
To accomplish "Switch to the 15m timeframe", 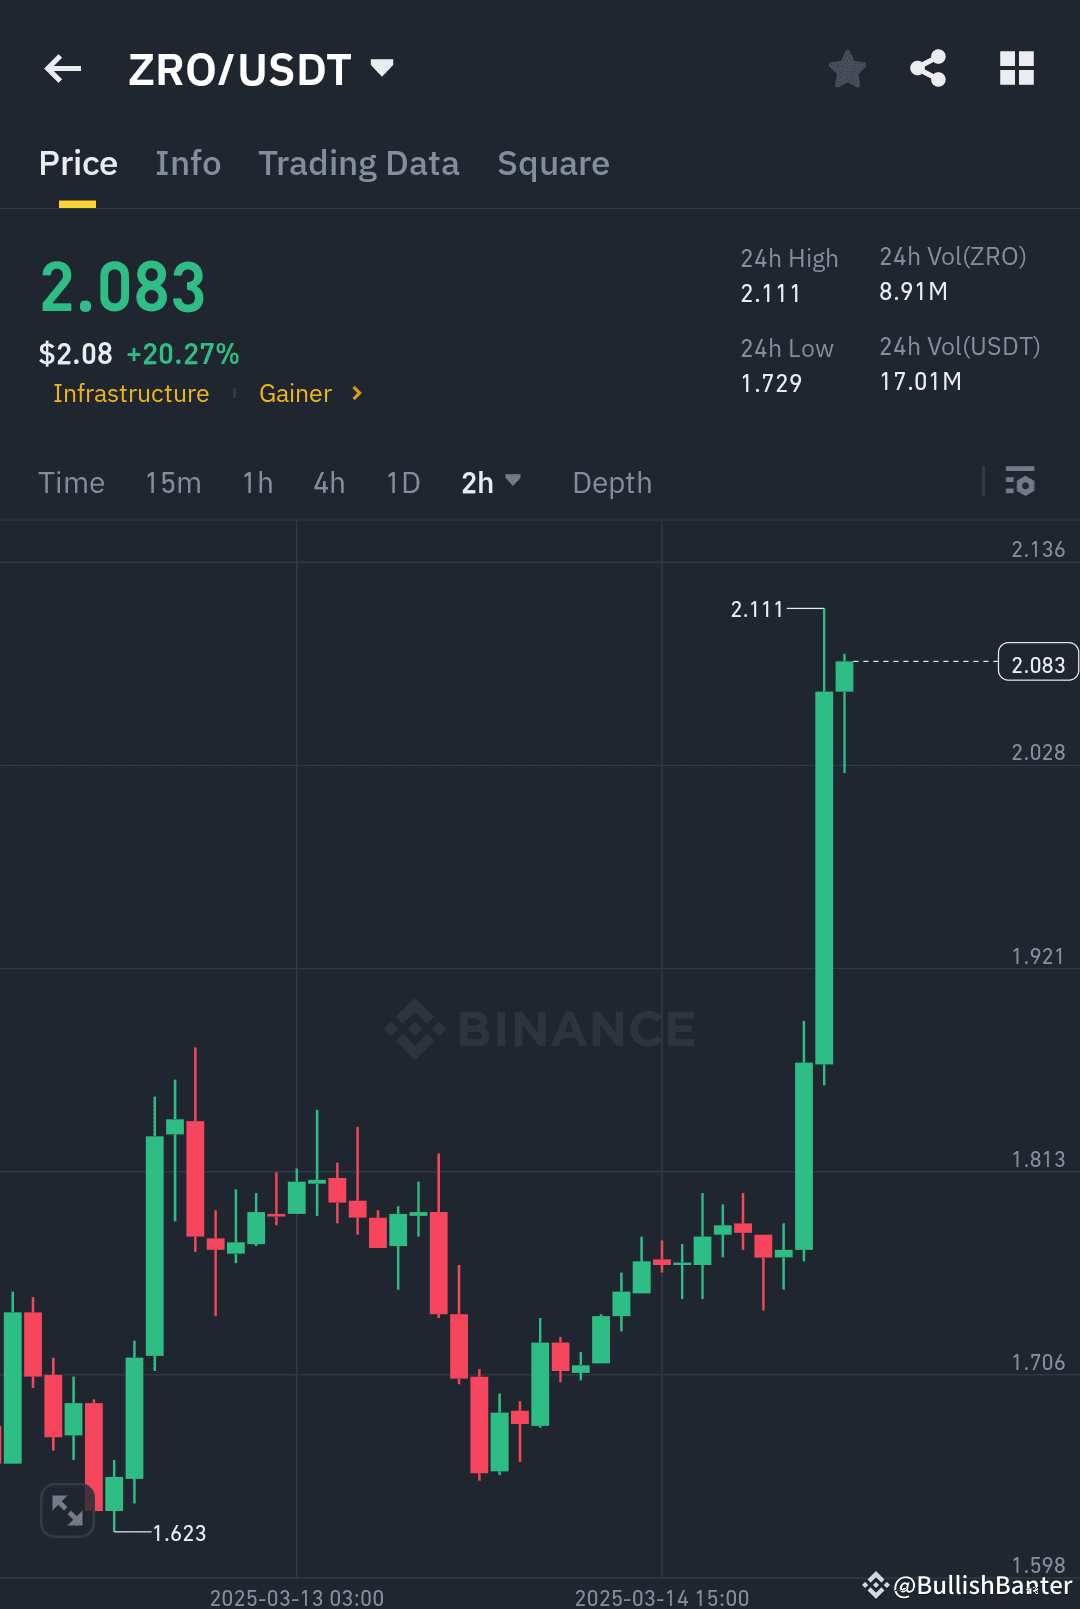I will pos(172,482).
